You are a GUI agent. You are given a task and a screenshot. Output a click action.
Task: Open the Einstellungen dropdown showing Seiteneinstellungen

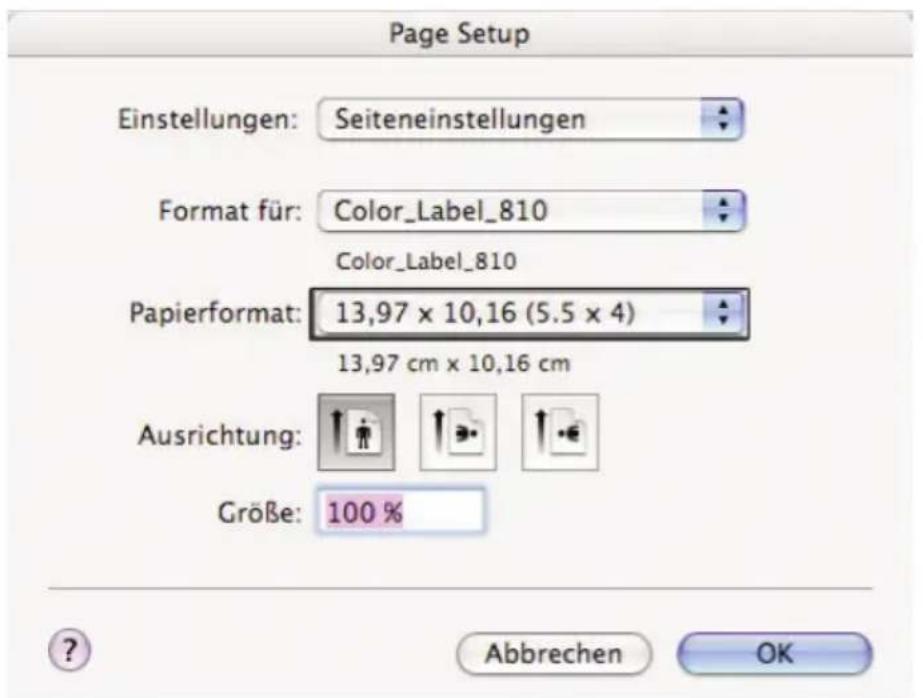tap(530, 119)
